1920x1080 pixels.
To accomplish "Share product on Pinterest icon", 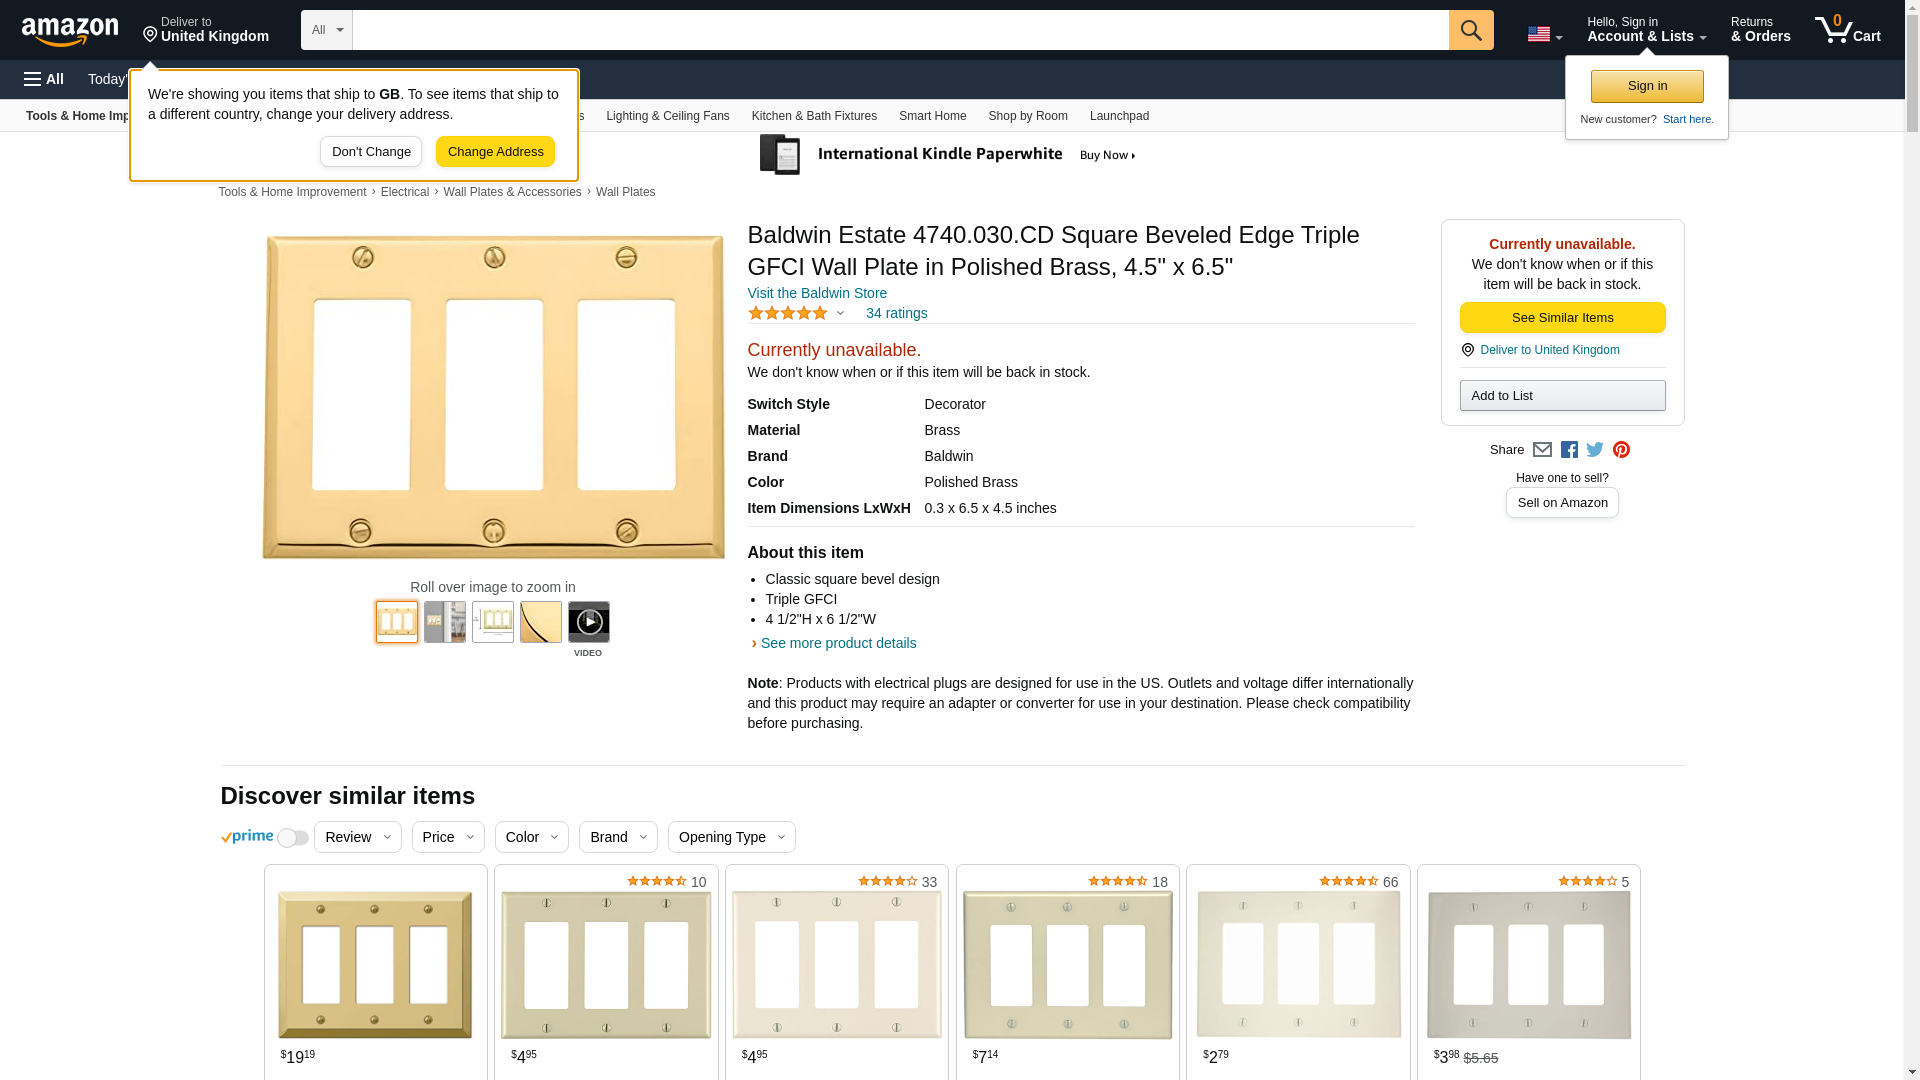I will [x=1621, y=450].
